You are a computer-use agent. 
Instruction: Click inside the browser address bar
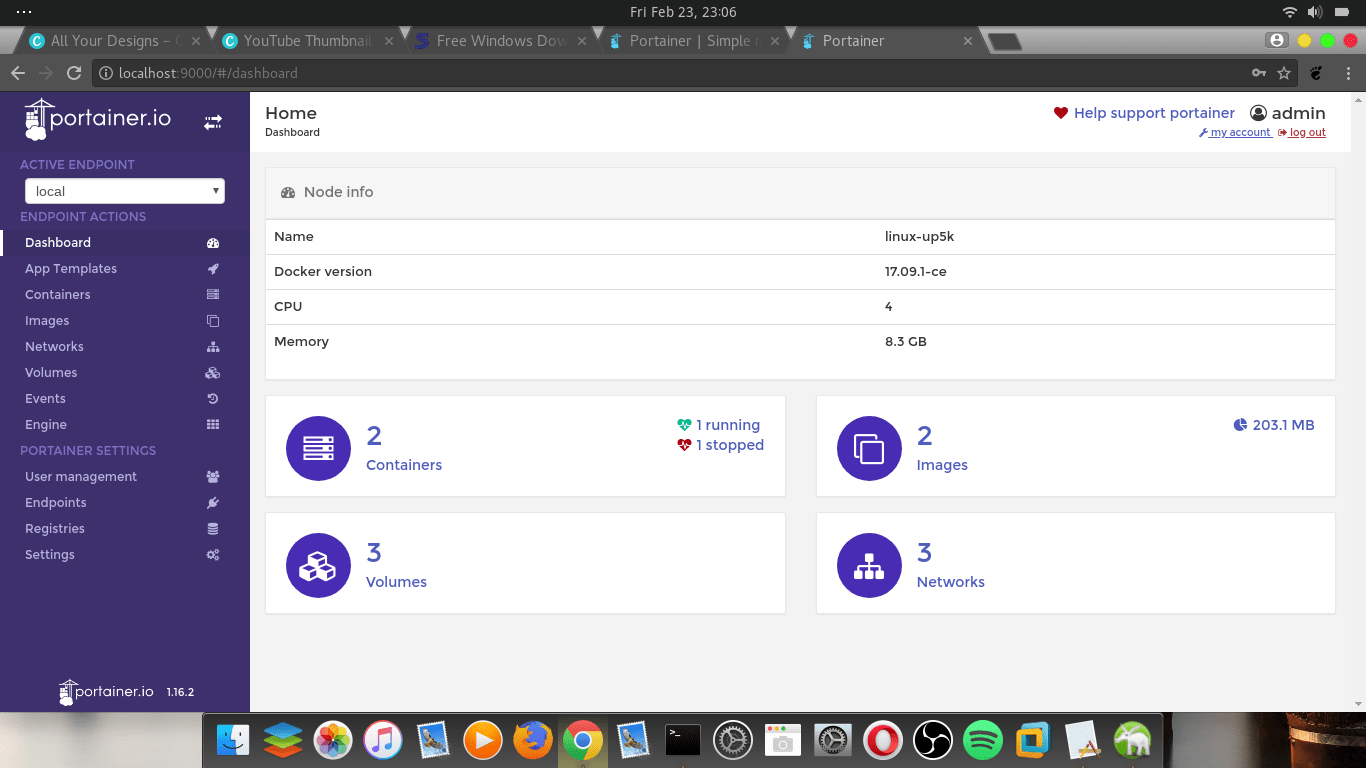tap(400, 72)
